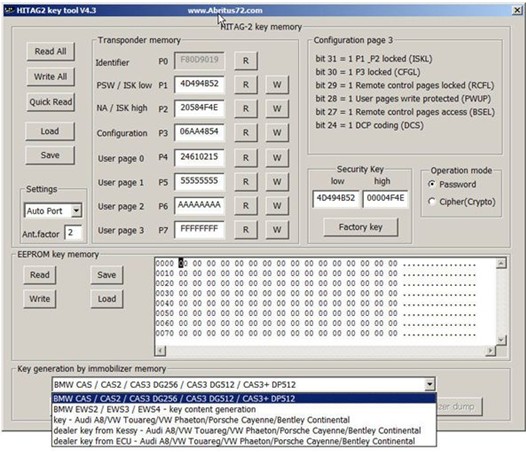
Task: Select the Password operation mode
Action: click(452, 184)
